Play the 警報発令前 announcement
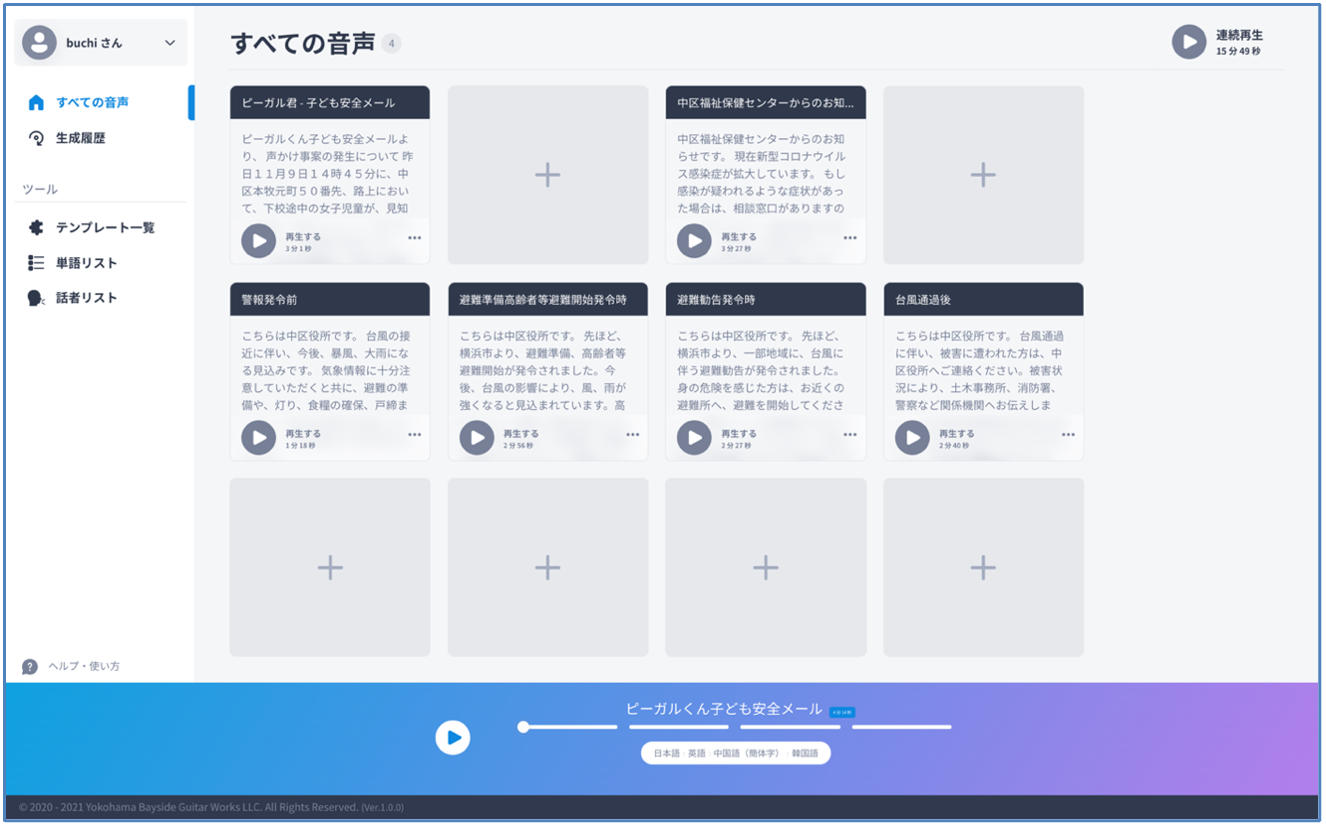Image resolution: width=1326 pixels, height=825 pixels. [x=258, y=438]
